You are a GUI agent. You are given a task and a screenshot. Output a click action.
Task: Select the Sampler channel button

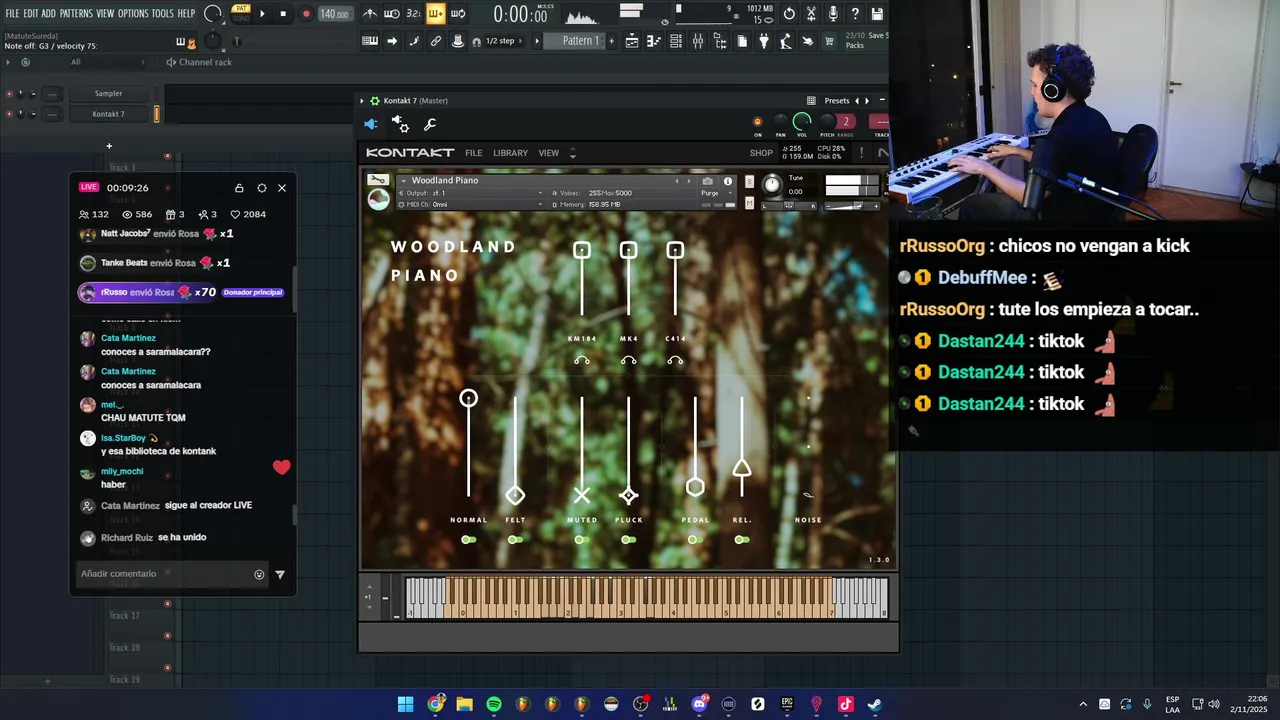[108, 94]
